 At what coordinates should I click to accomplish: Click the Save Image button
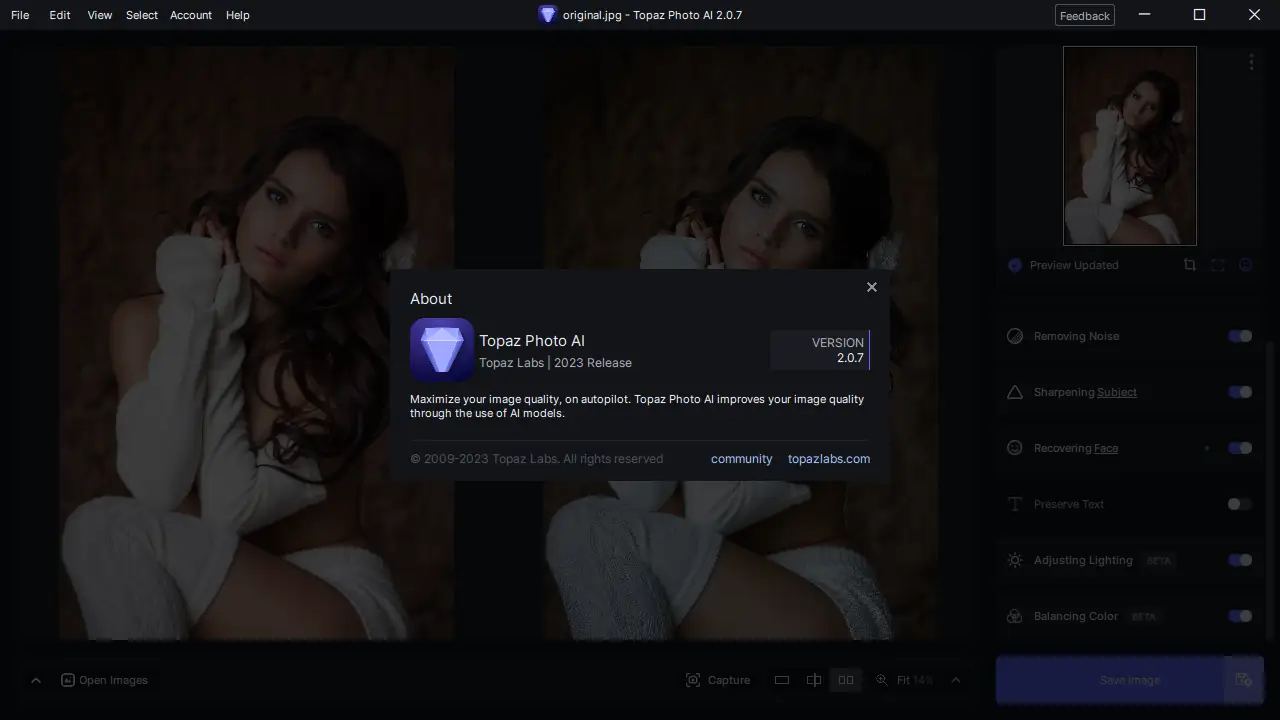point(1110,680)
